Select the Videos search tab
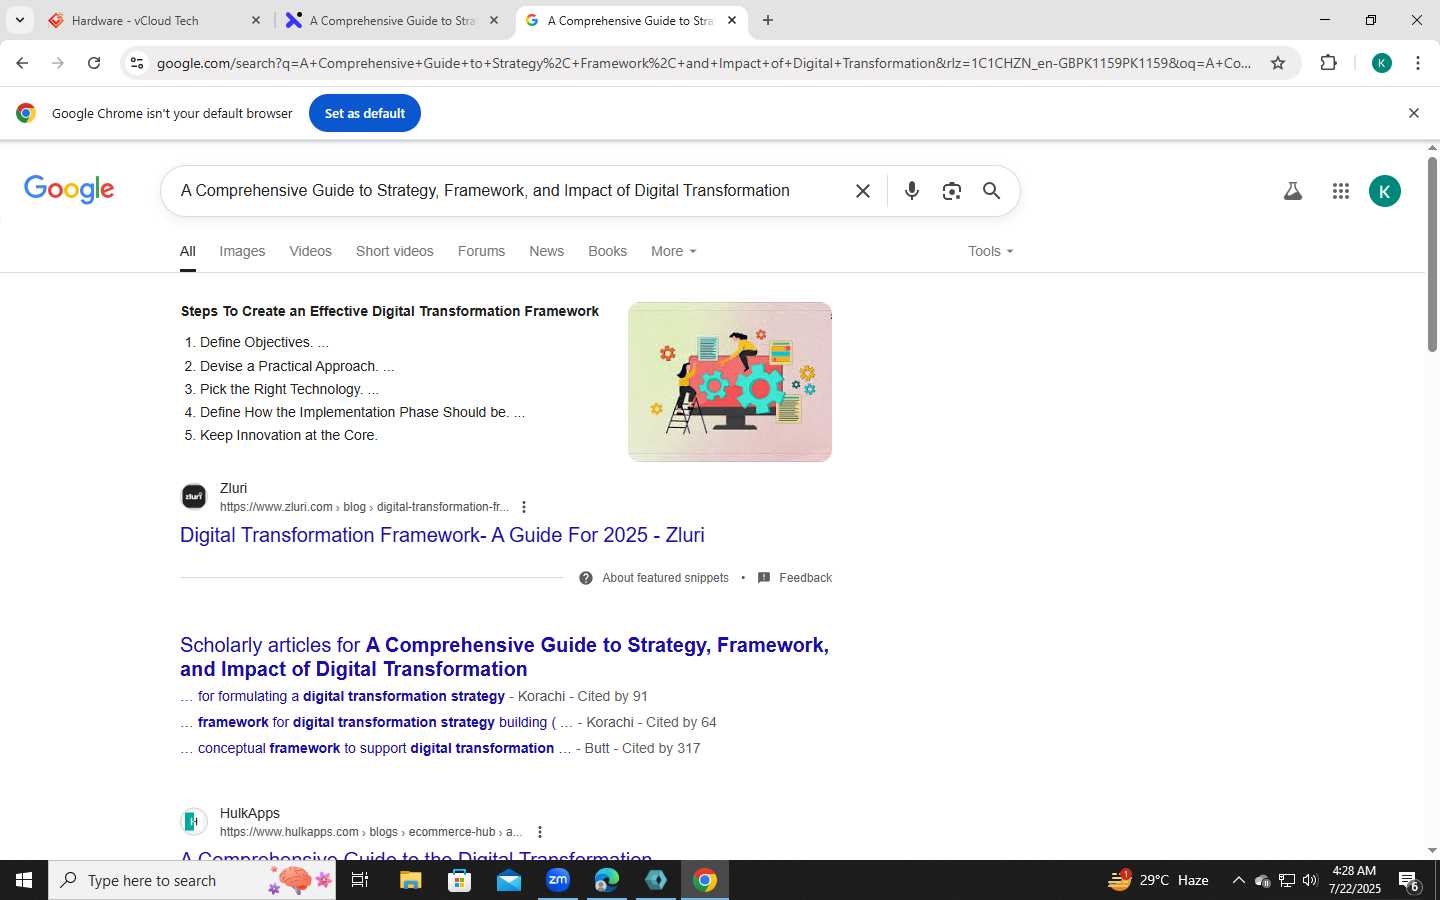 310,251
